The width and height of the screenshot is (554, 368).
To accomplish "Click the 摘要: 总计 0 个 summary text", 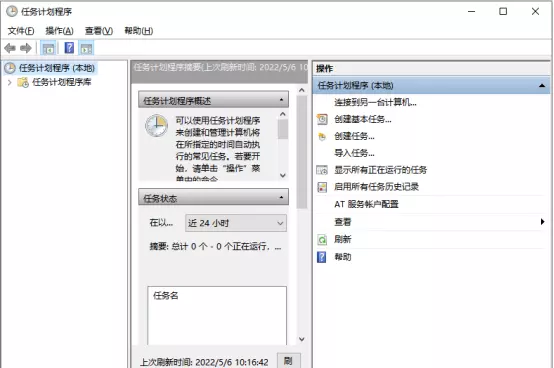I will 215,247.
